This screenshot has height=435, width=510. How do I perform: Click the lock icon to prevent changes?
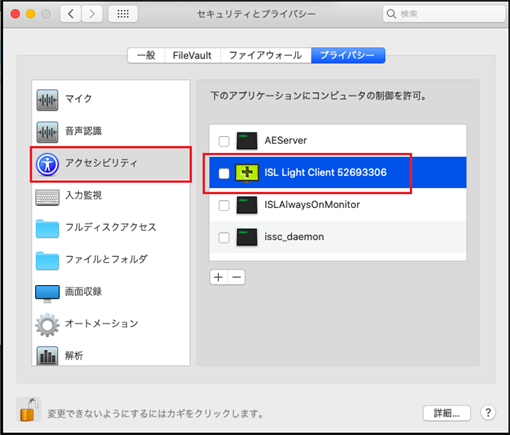(x=28, y=409)
